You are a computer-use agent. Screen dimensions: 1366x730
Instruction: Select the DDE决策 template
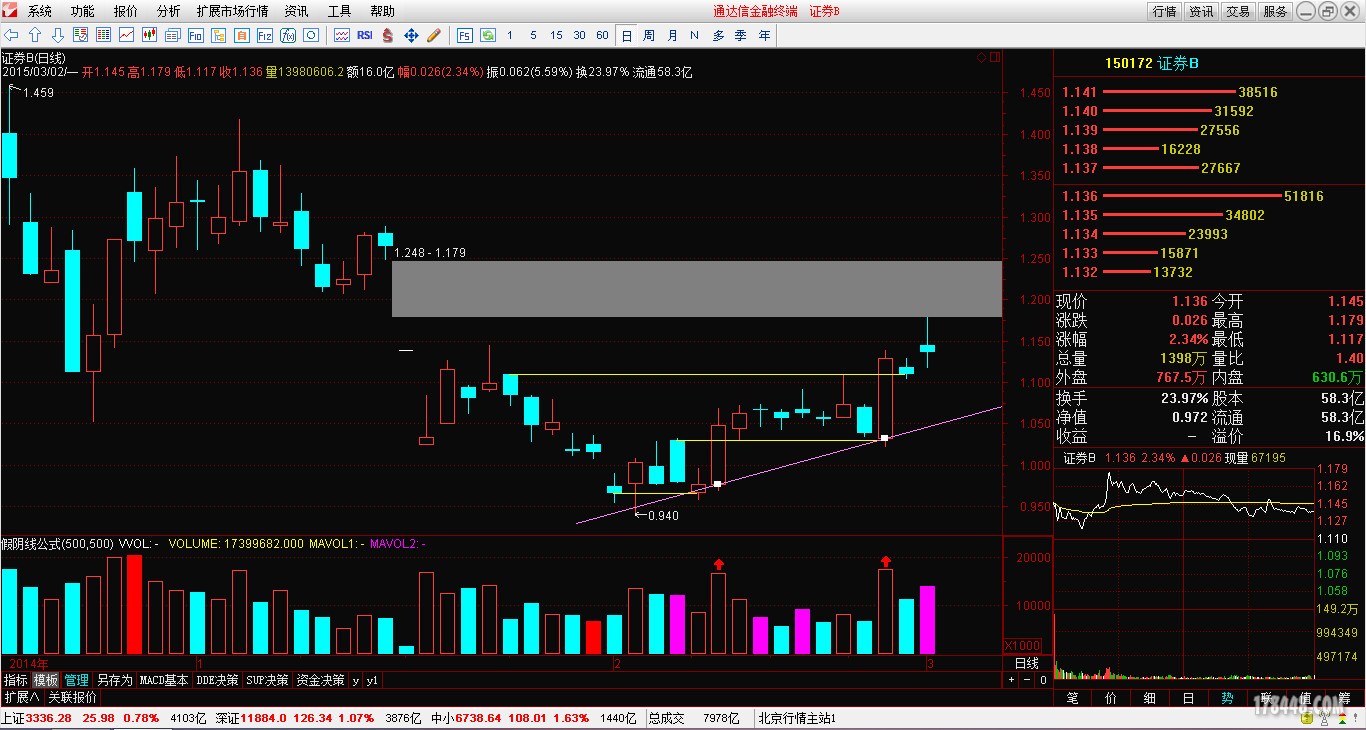(x=218, y=680)
